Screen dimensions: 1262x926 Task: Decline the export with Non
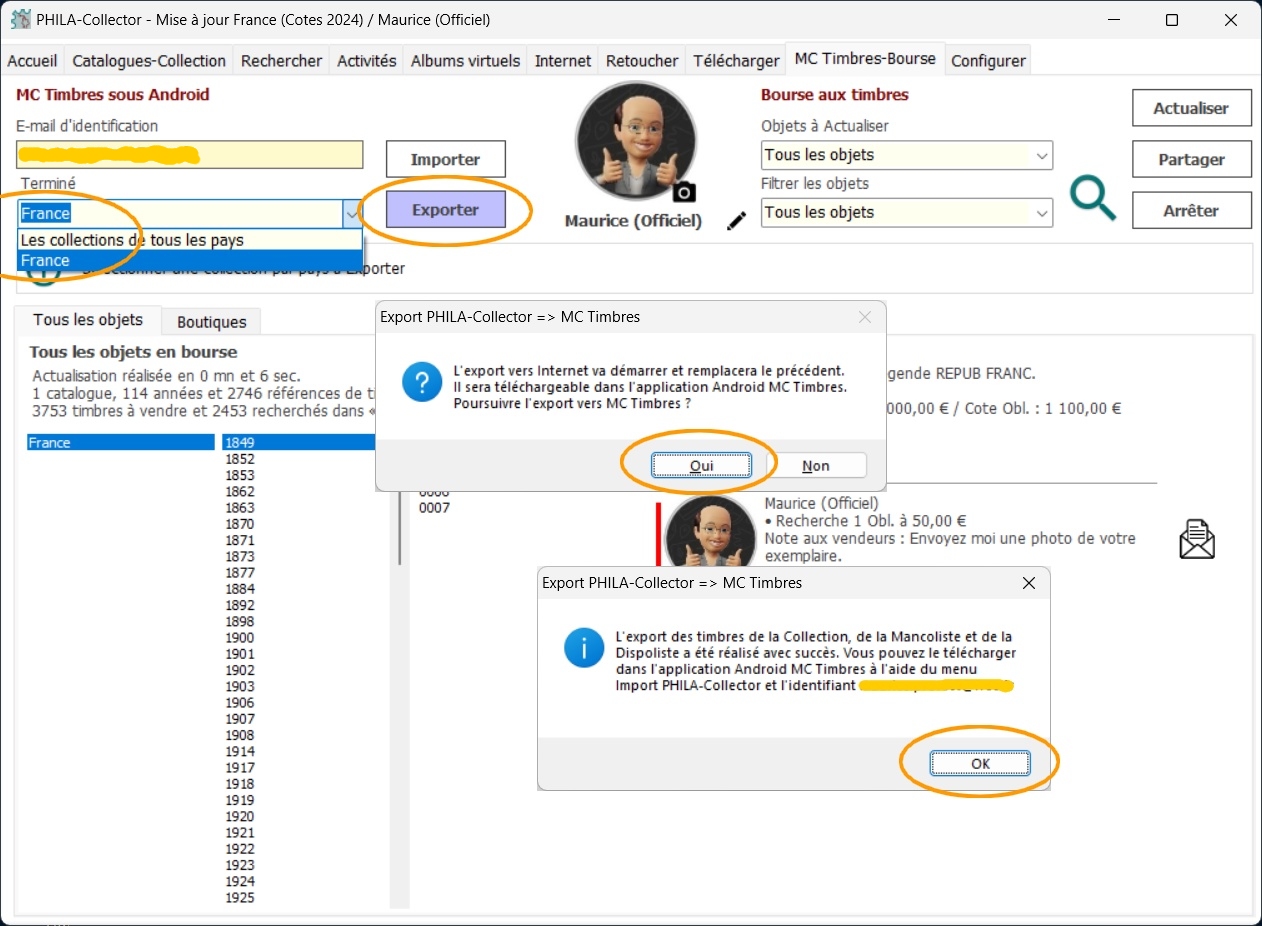click(816, 466)
